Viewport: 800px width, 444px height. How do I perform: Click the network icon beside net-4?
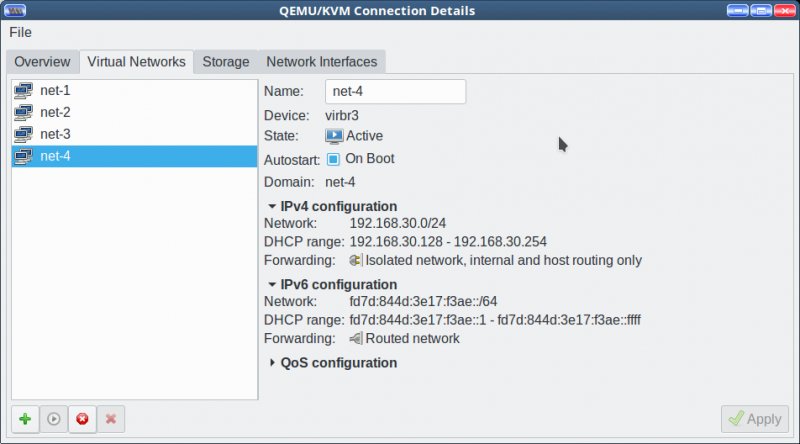tap(23, 156)
